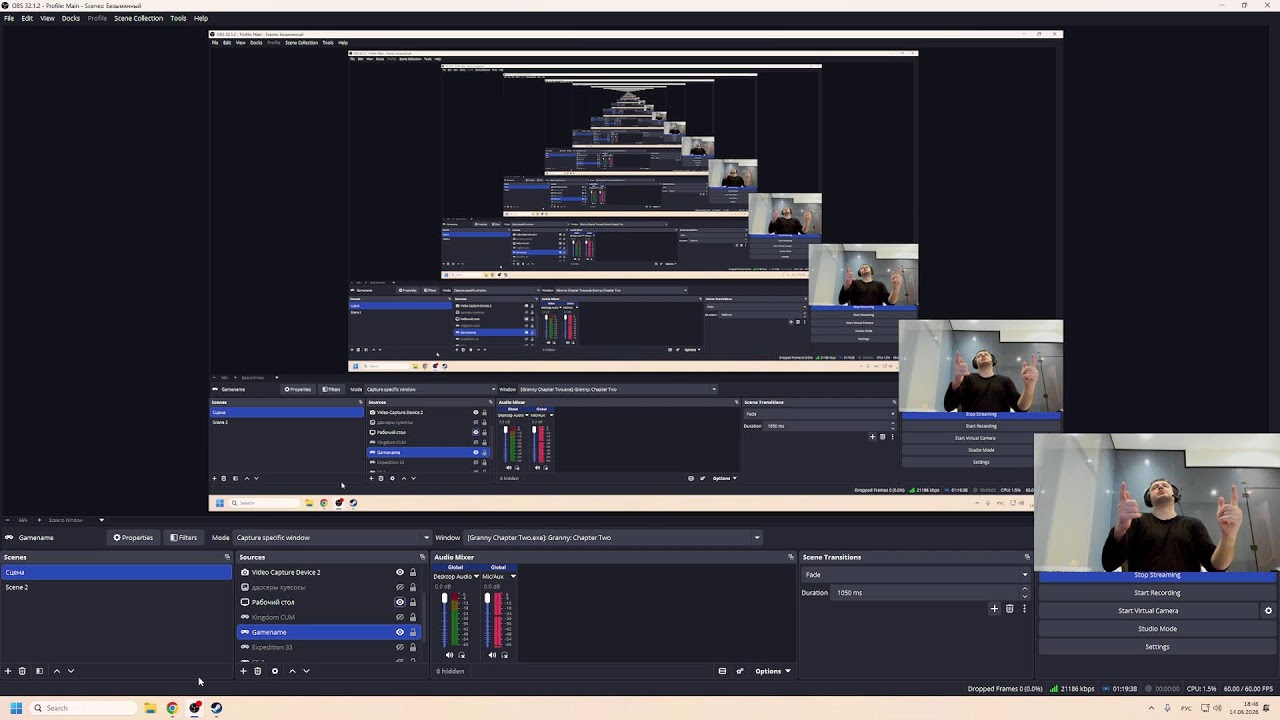Hide Video Capture Device 2 source
The image size is (1280, 720).
click(400, 572)
